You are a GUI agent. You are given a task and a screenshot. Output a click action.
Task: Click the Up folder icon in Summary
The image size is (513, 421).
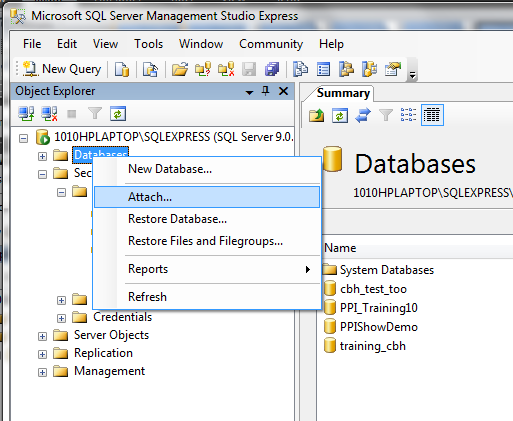316,115
